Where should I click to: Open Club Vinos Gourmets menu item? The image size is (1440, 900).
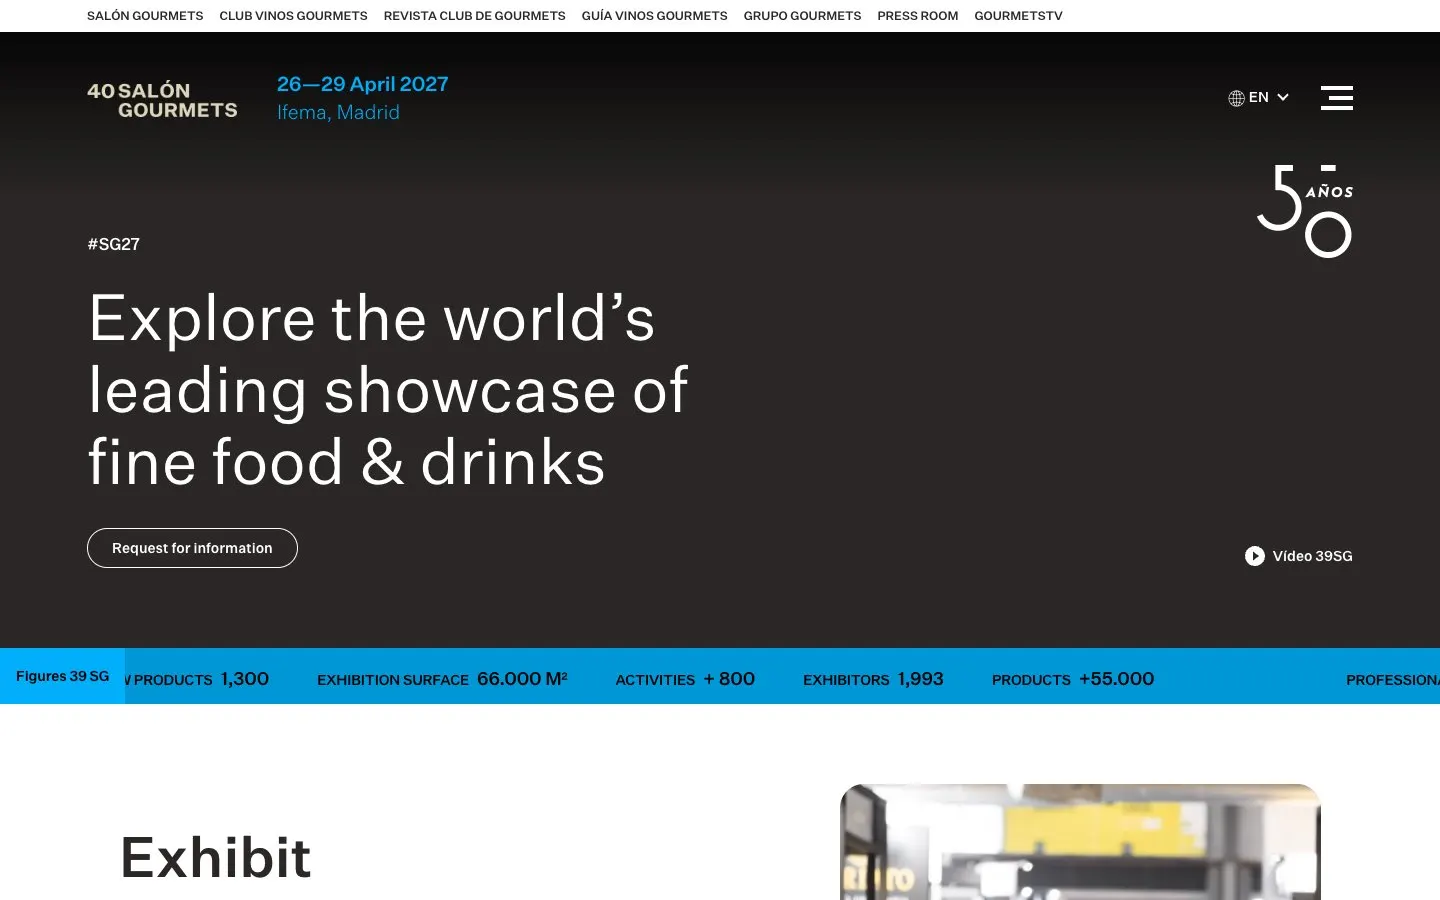point(293,16)
